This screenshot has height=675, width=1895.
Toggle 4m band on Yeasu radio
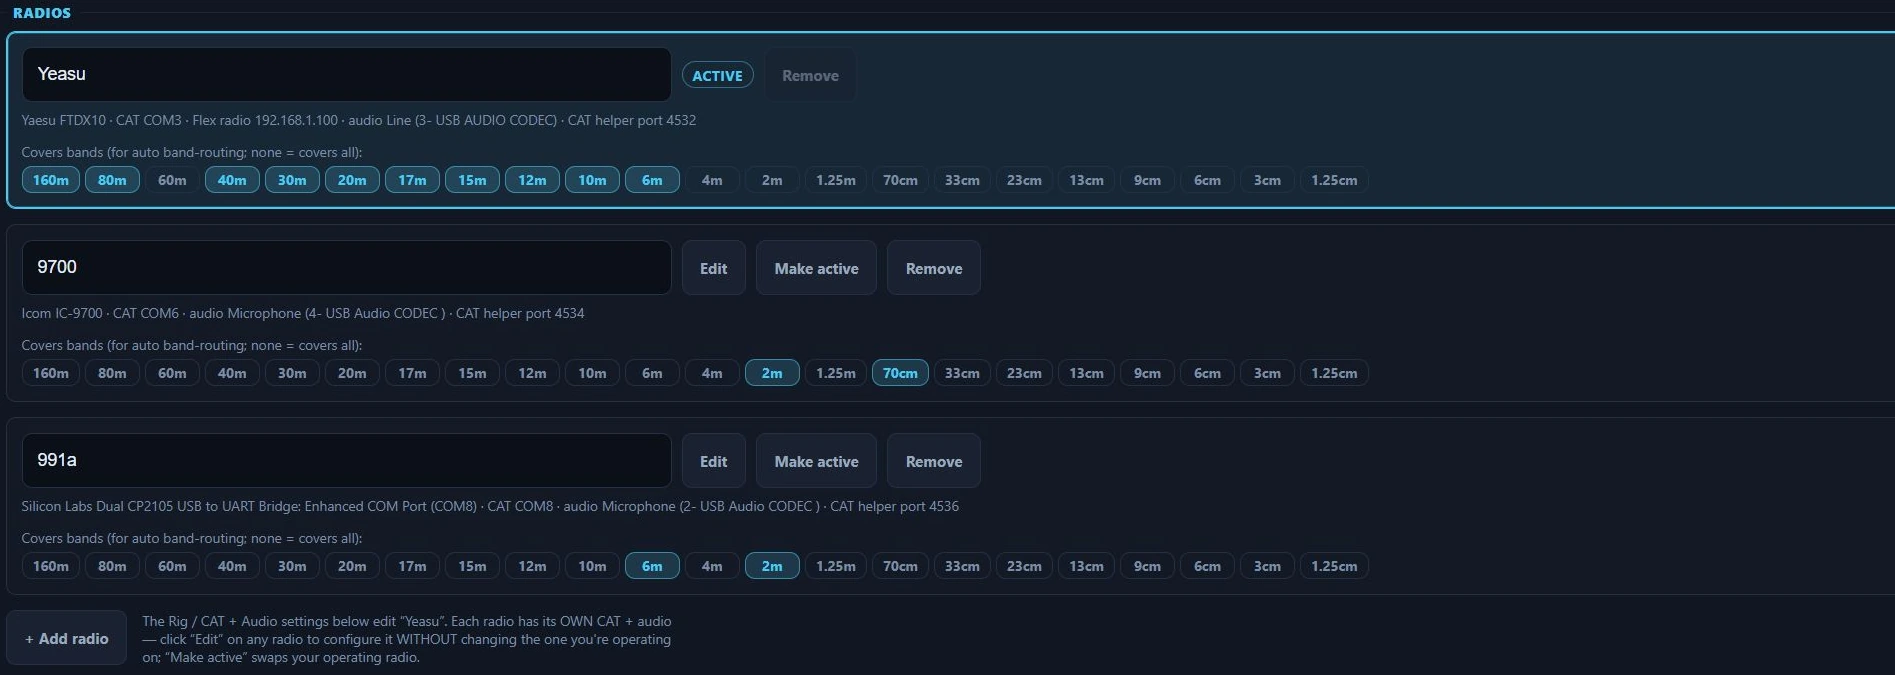tap(712, 180)
